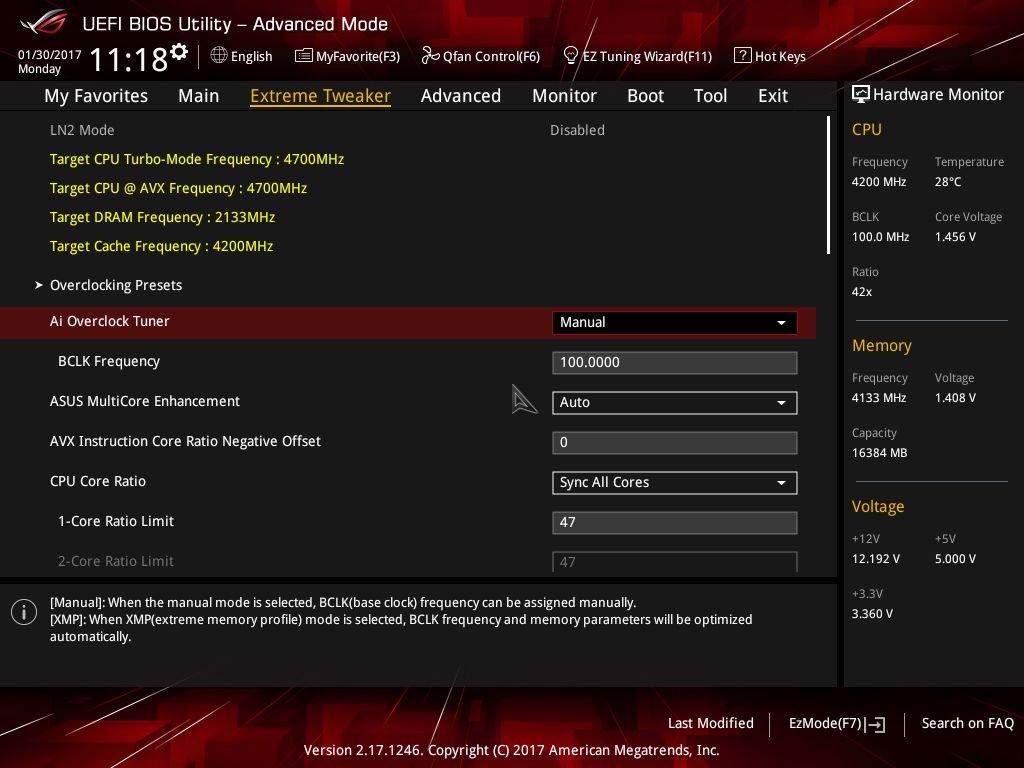The height and width of the screenshot is (768, 1024).
Task: Open the Exit tab
Action: tap(773, 96)
